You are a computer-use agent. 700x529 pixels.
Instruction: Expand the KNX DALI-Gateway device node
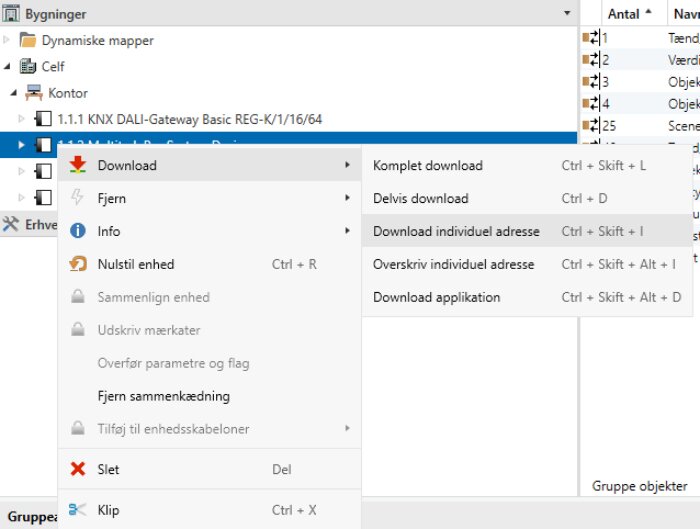23,119
